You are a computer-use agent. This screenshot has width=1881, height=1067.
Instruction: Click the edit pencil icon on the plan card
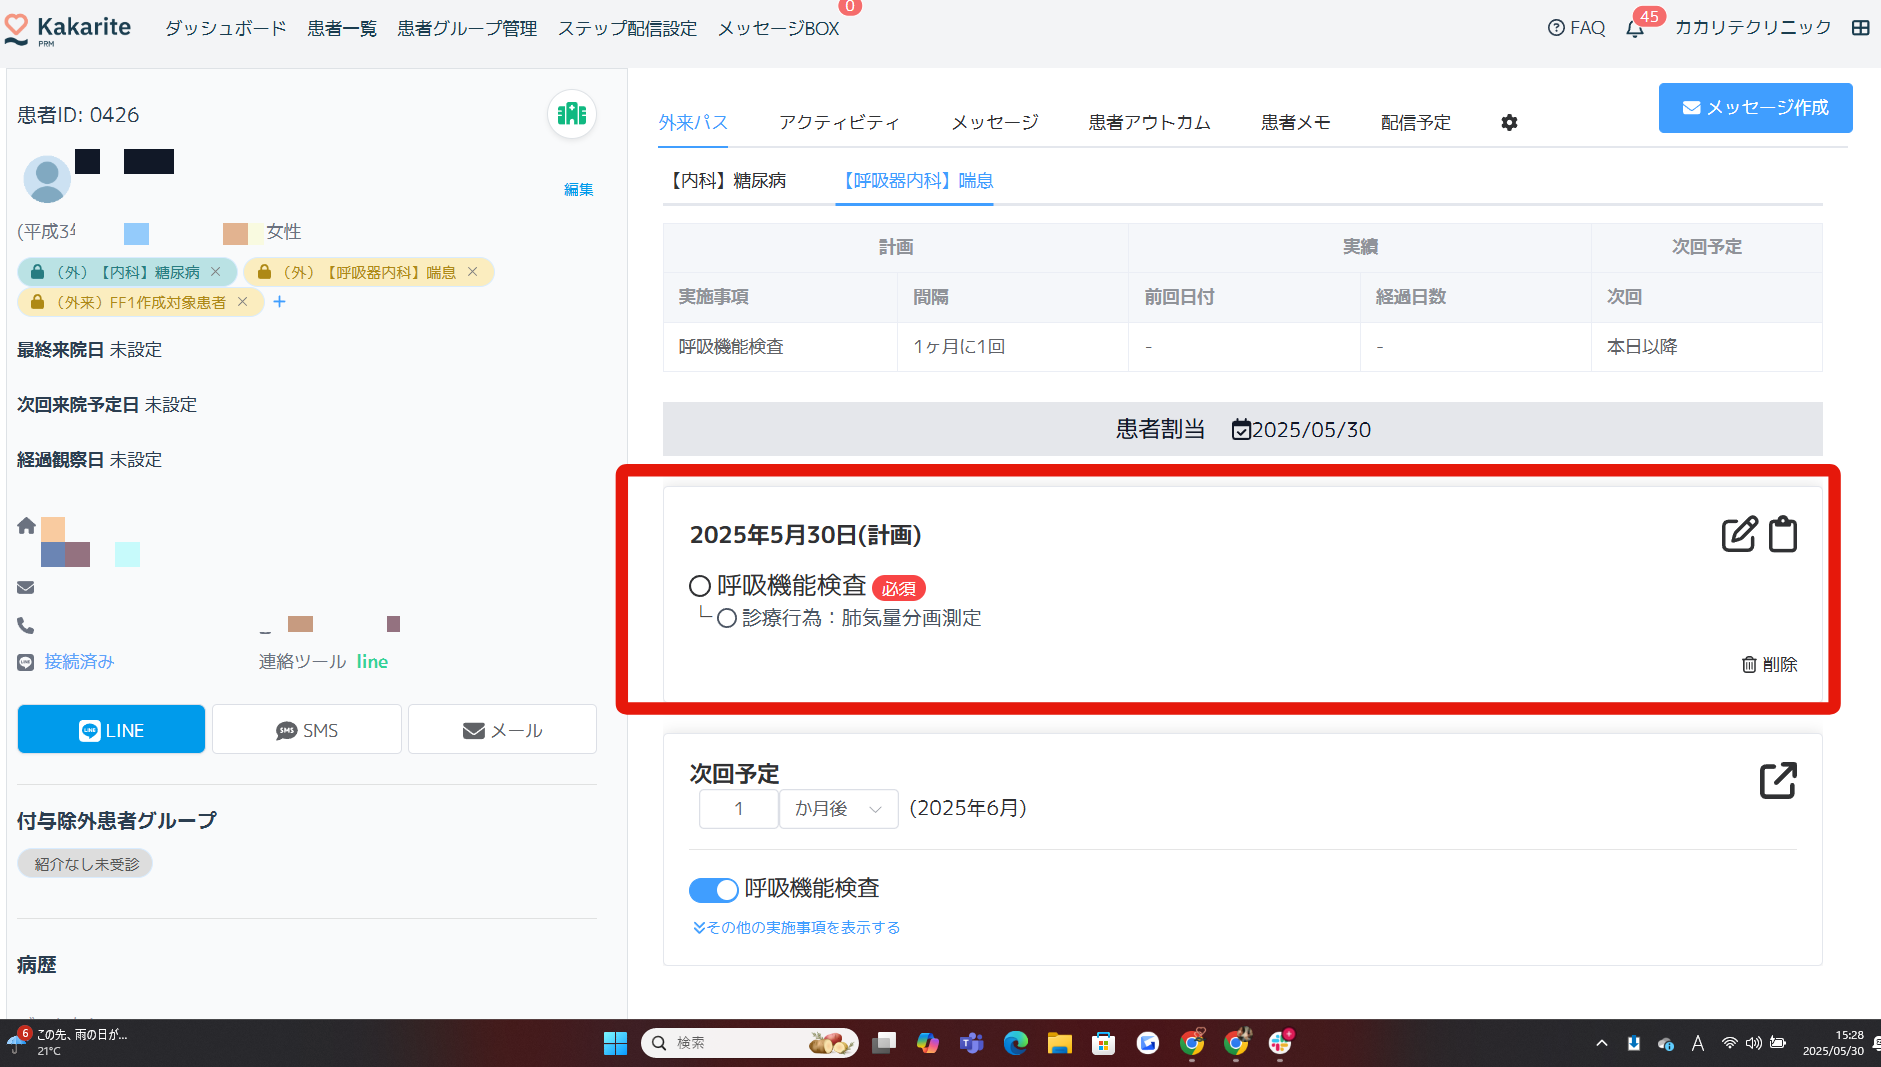[x=1739, y=534]
